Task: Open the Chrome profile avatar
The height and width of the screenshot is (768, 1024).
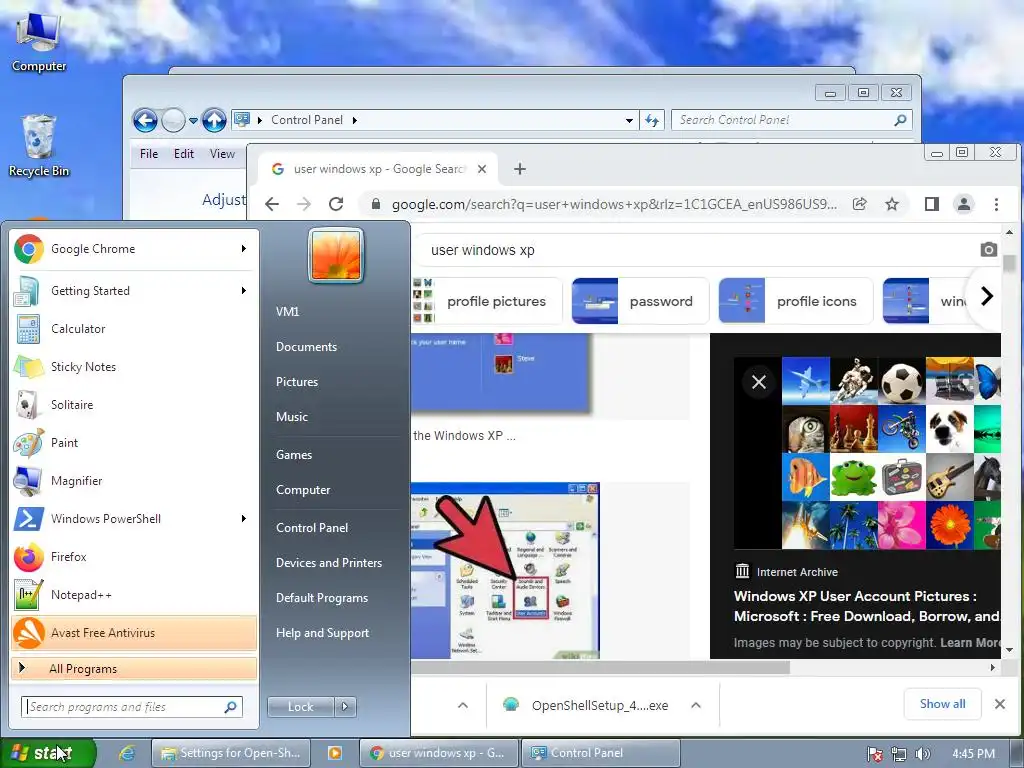Action: point(964,204)
